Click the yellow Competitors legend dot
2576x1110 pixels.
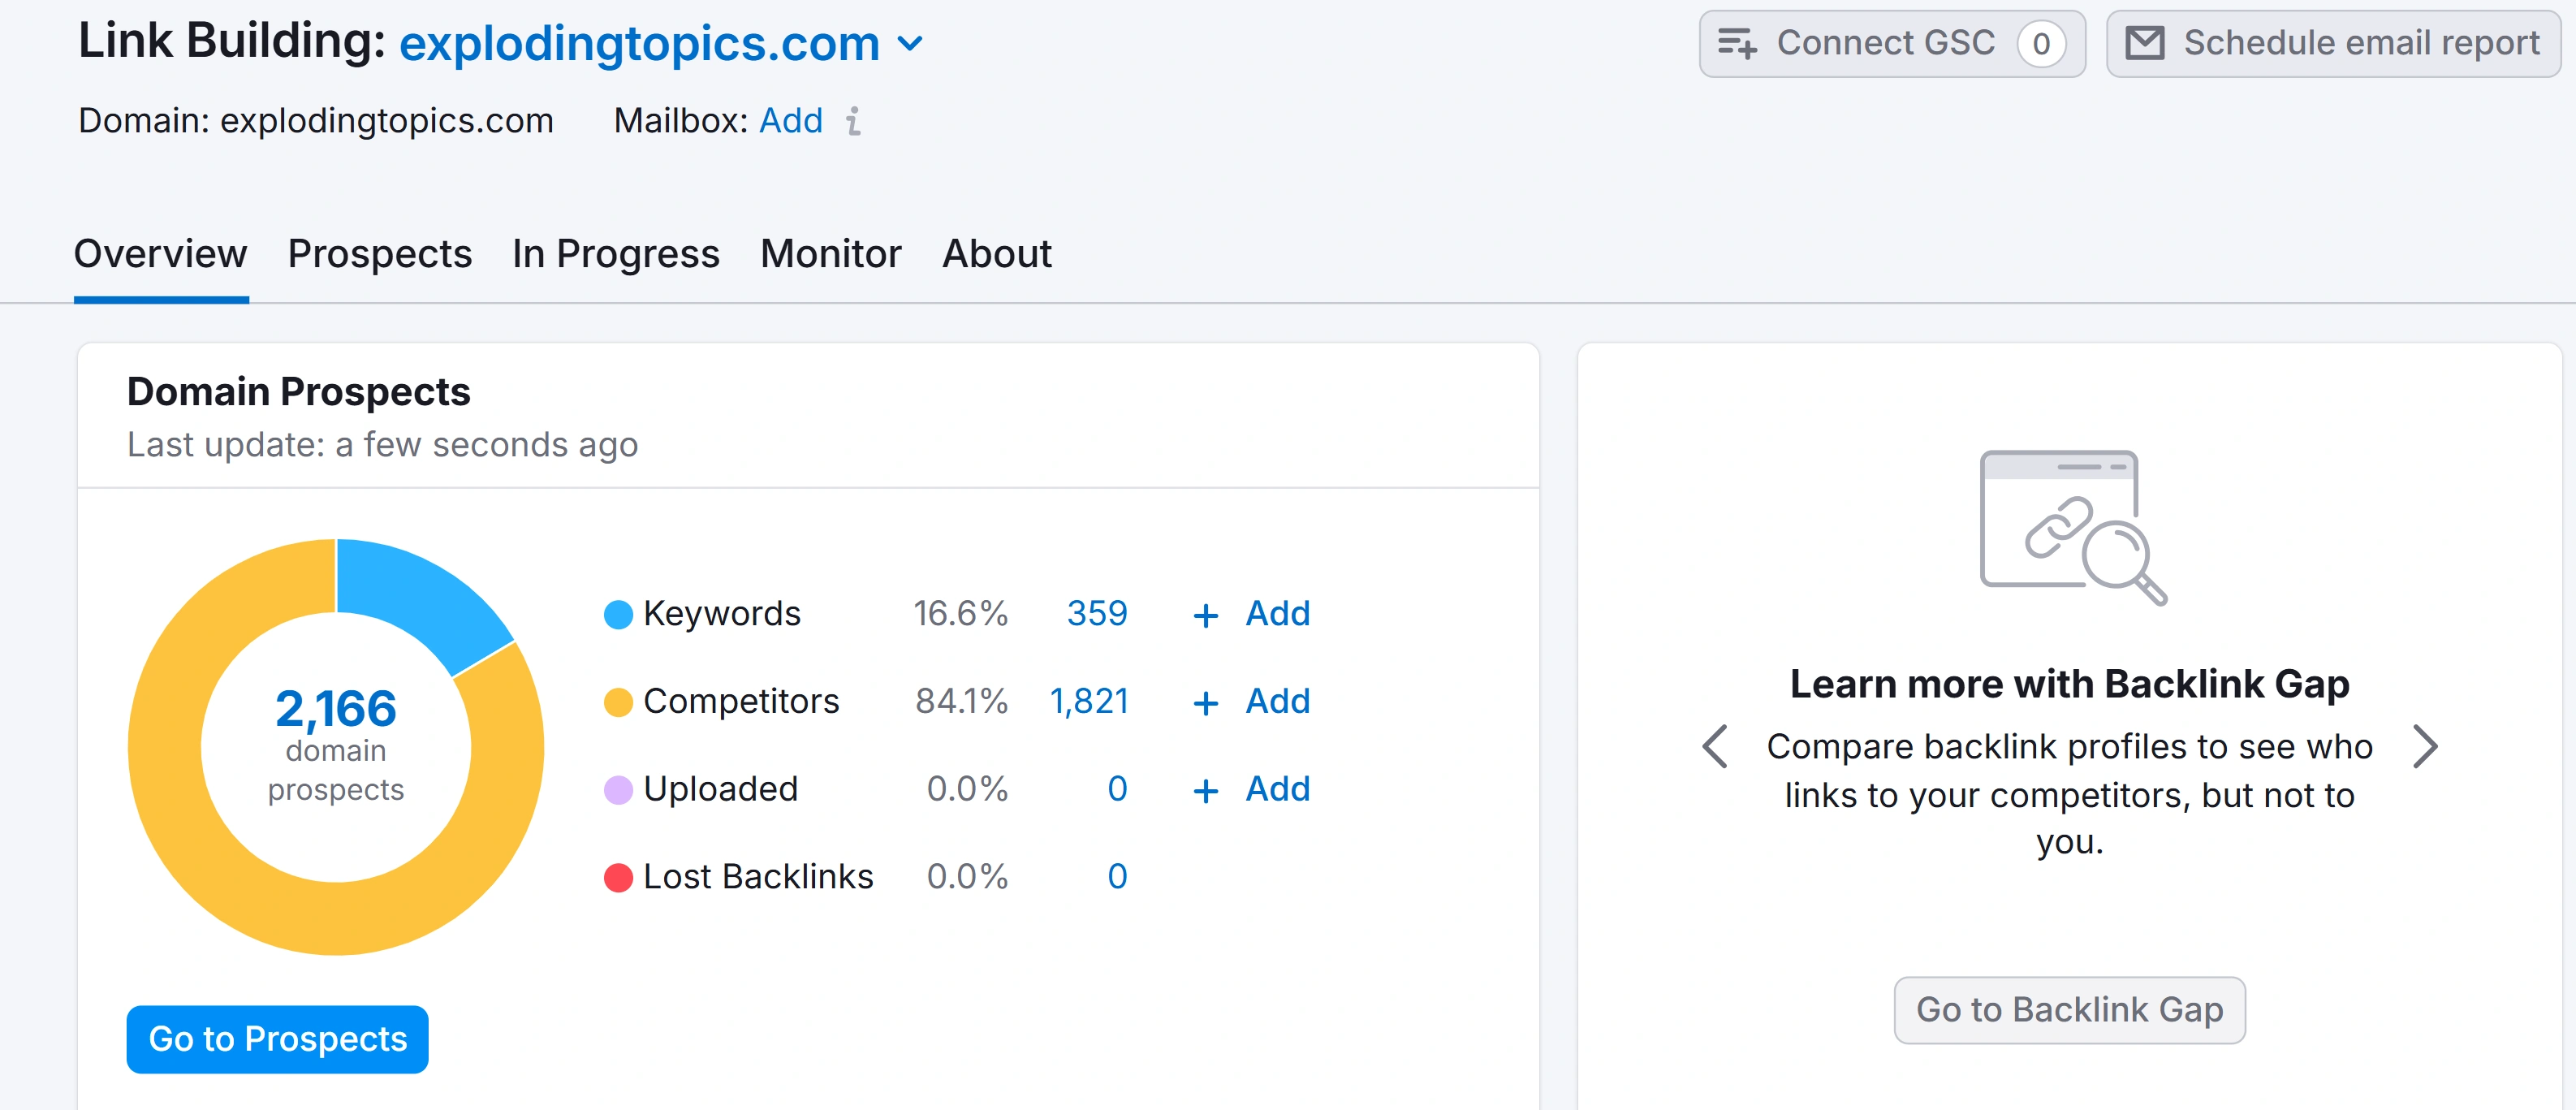point(618,702)
